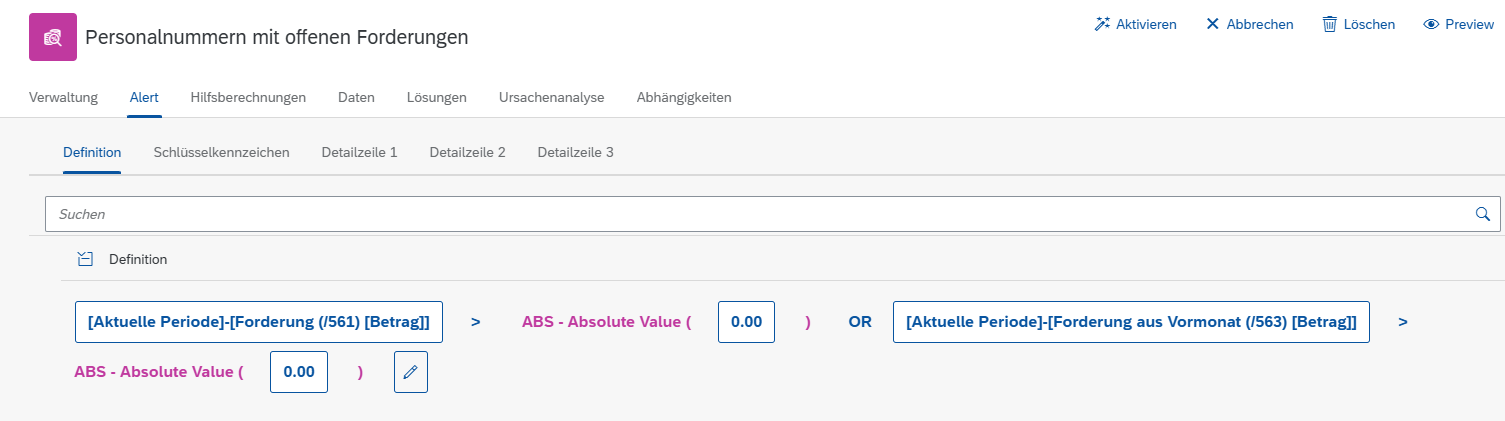Select the Forderung (/561) Betrag operand
This screenshot has height=421, width=1505.
coord(259,322)
